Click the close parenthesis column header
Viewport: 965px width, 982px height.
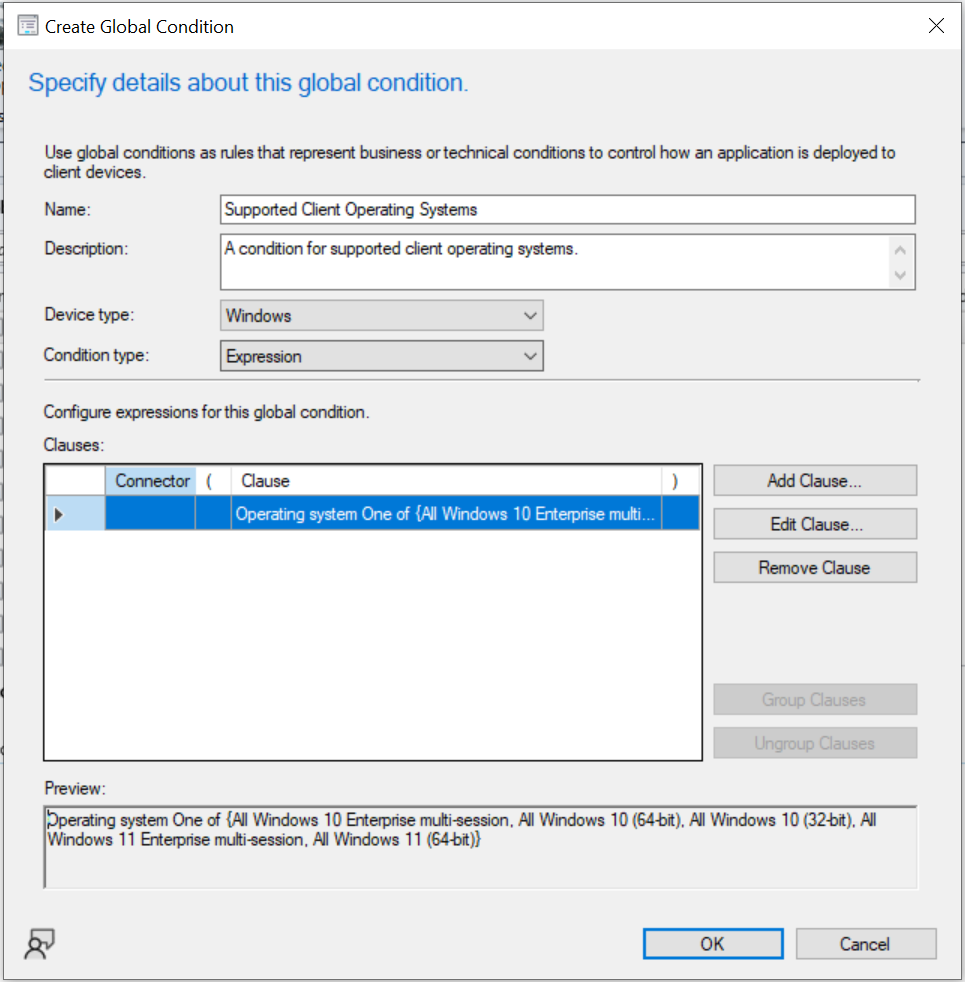coord(681,481)
